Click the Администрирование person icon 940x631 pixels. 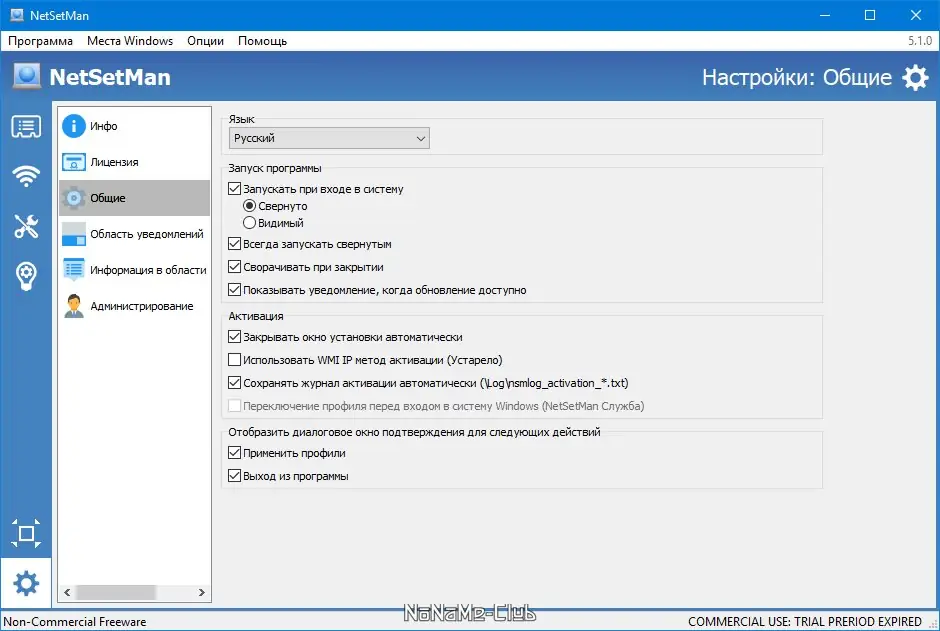click(74, 306)
